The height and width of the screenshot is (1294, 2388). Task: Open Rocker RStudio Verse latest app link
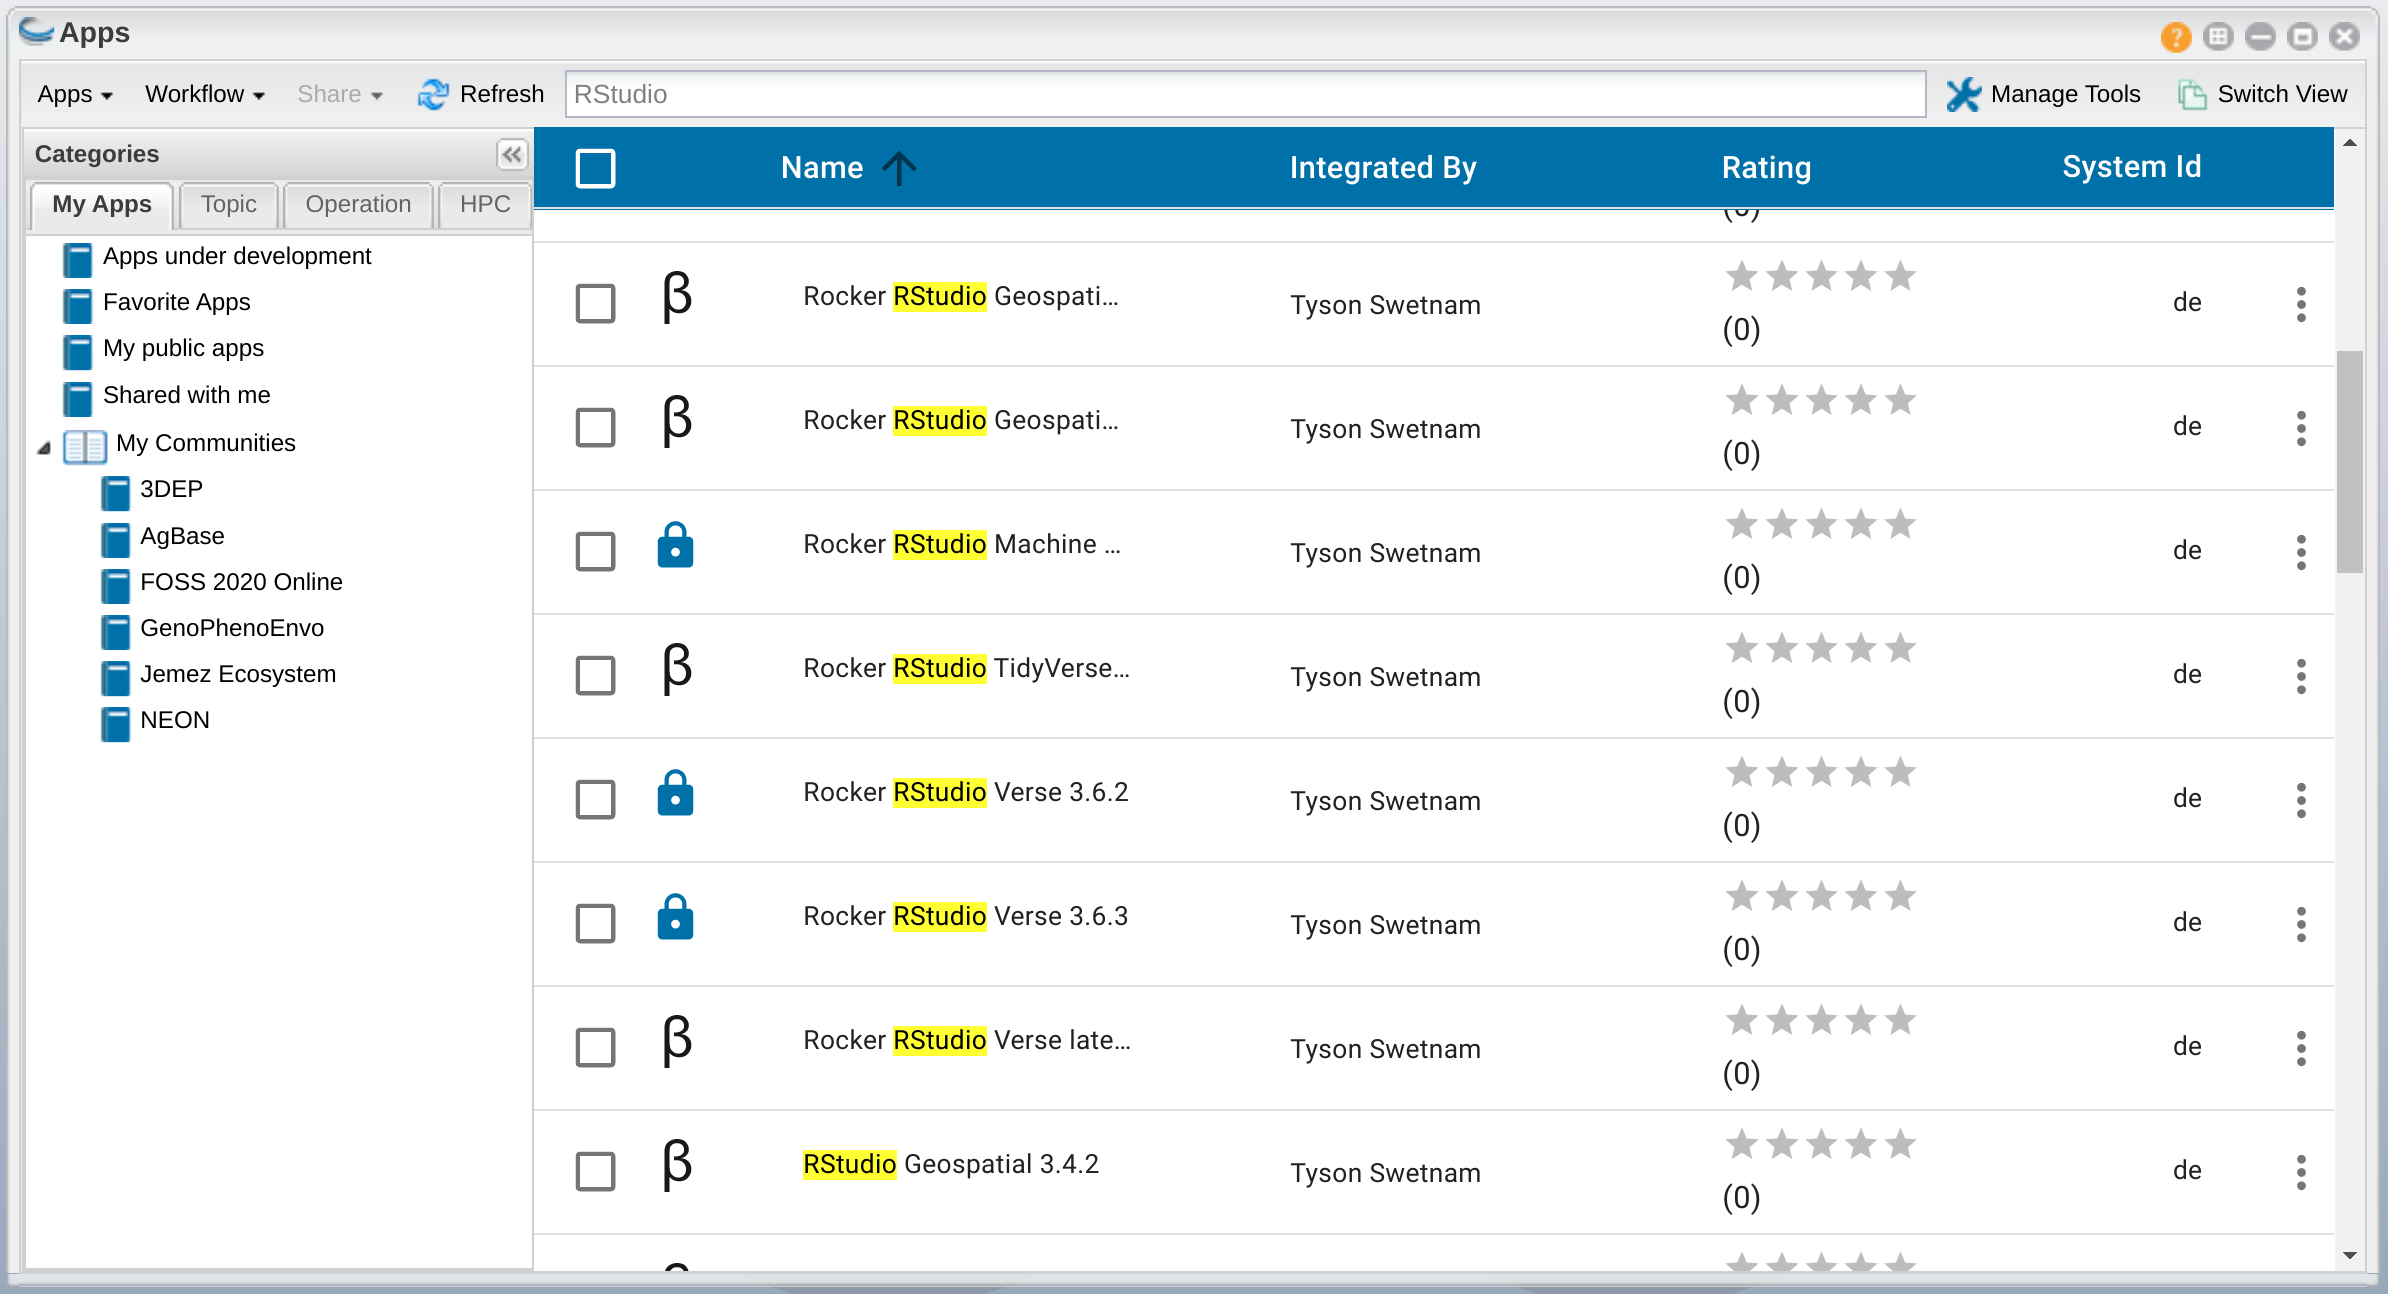(966, 1040)
